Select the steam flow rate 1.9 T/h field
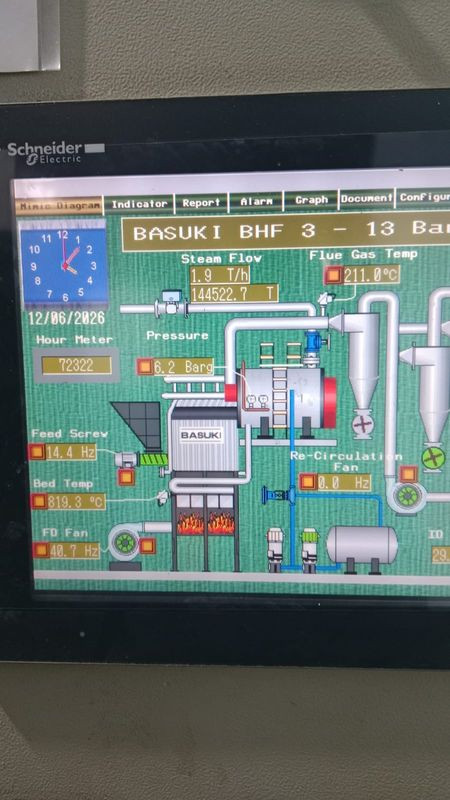 220,276
